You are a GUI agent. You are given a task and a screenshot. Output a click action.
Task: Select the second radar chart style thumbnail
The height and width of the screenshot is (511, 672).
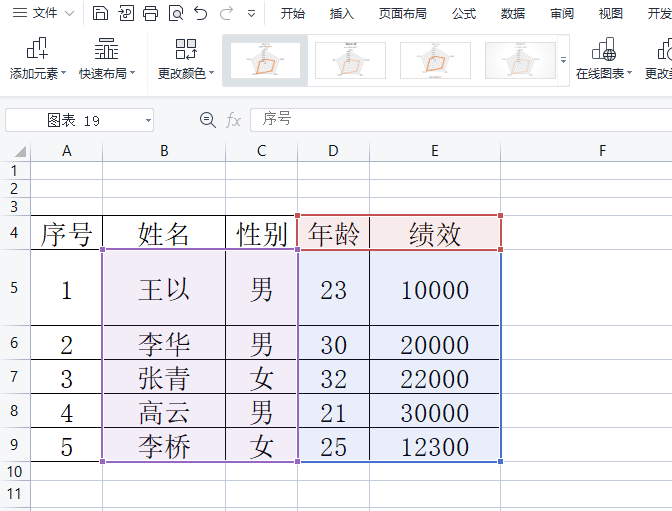coord(350,60)
